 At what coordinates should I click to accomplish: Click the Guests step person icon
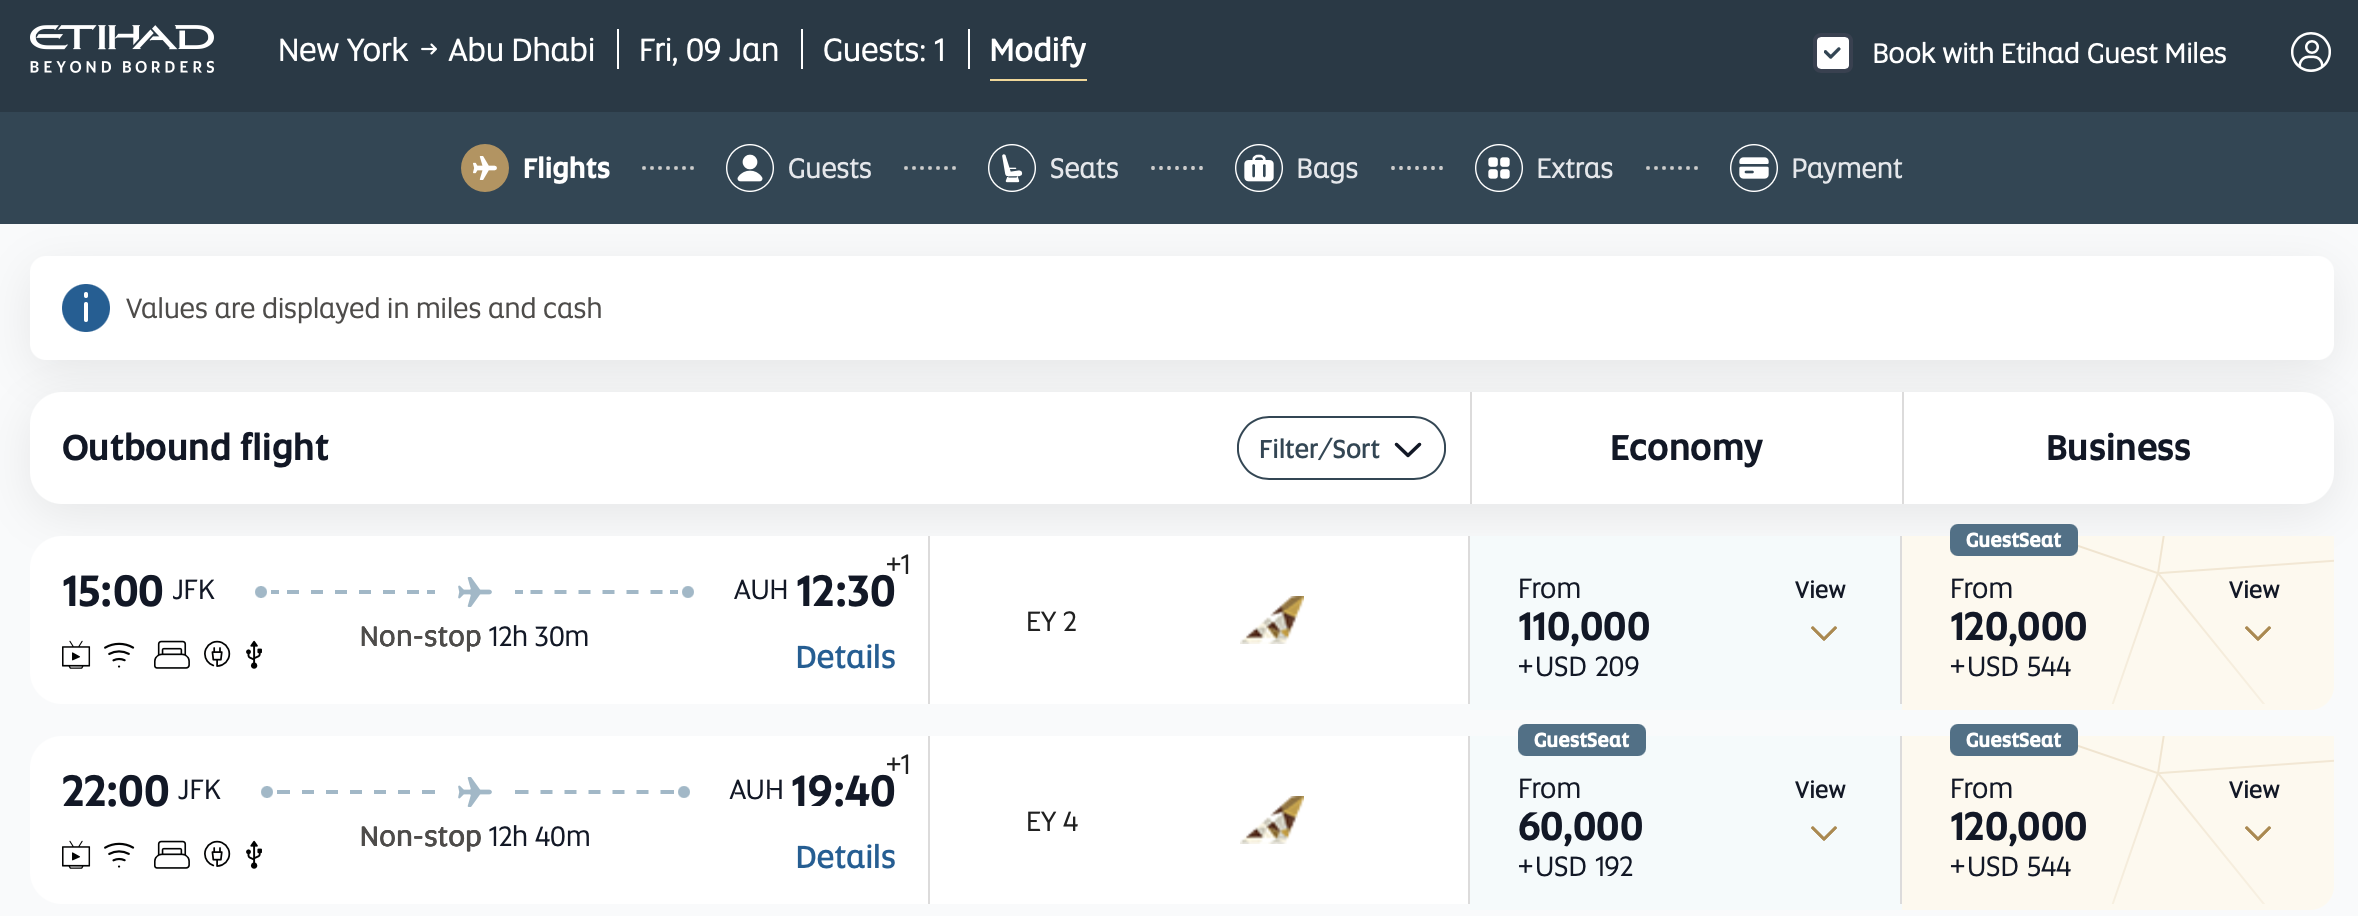point(749,168)
